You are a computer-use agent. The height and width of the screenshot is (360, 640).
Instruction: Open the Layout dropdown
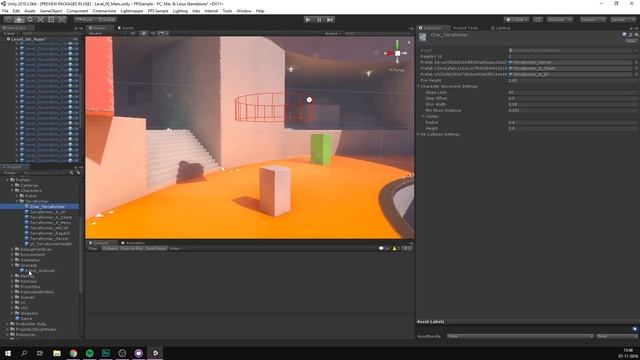[x=622, y=20]
